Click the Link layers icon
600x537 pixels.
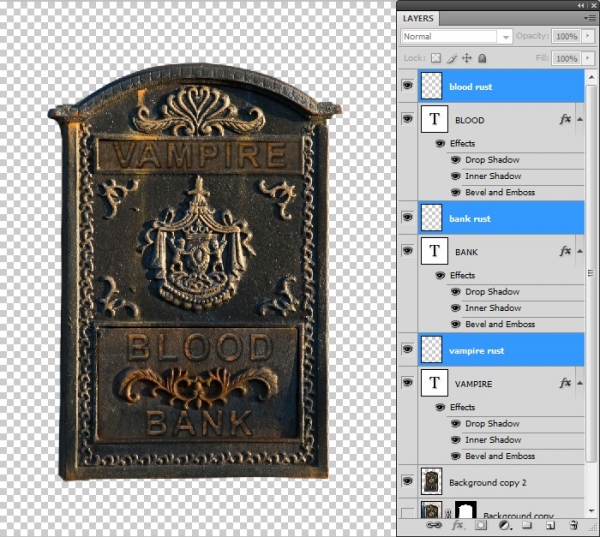tap(434, 525)
